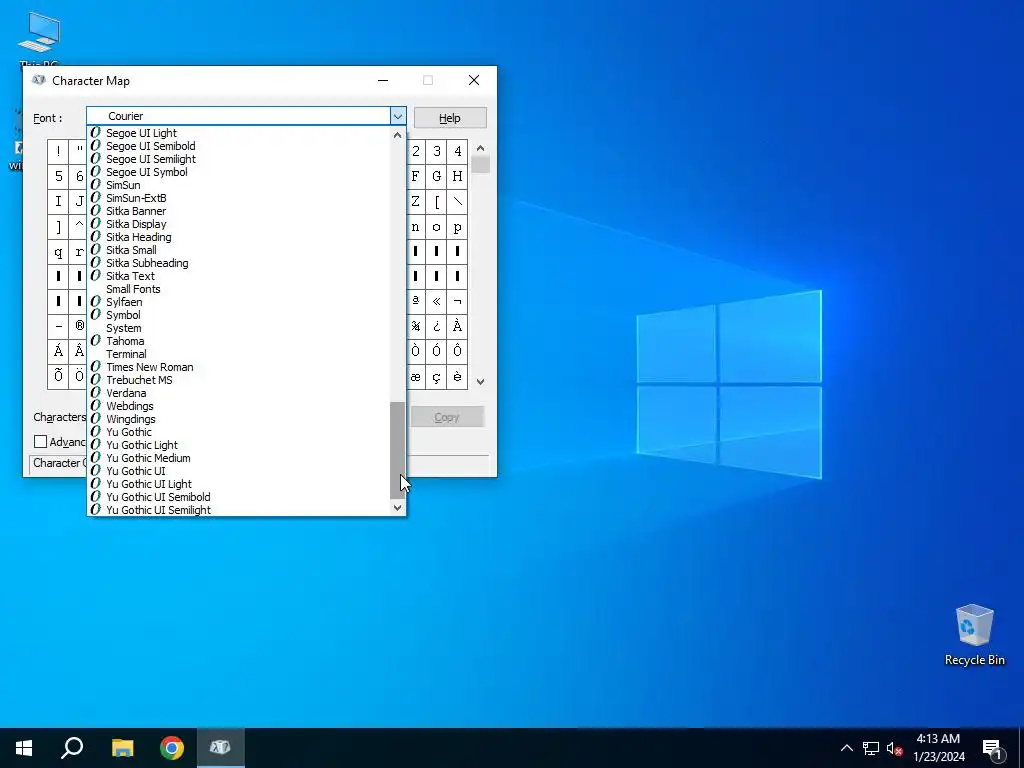Click character grid scroll up arrow

(x=481, y=148)
